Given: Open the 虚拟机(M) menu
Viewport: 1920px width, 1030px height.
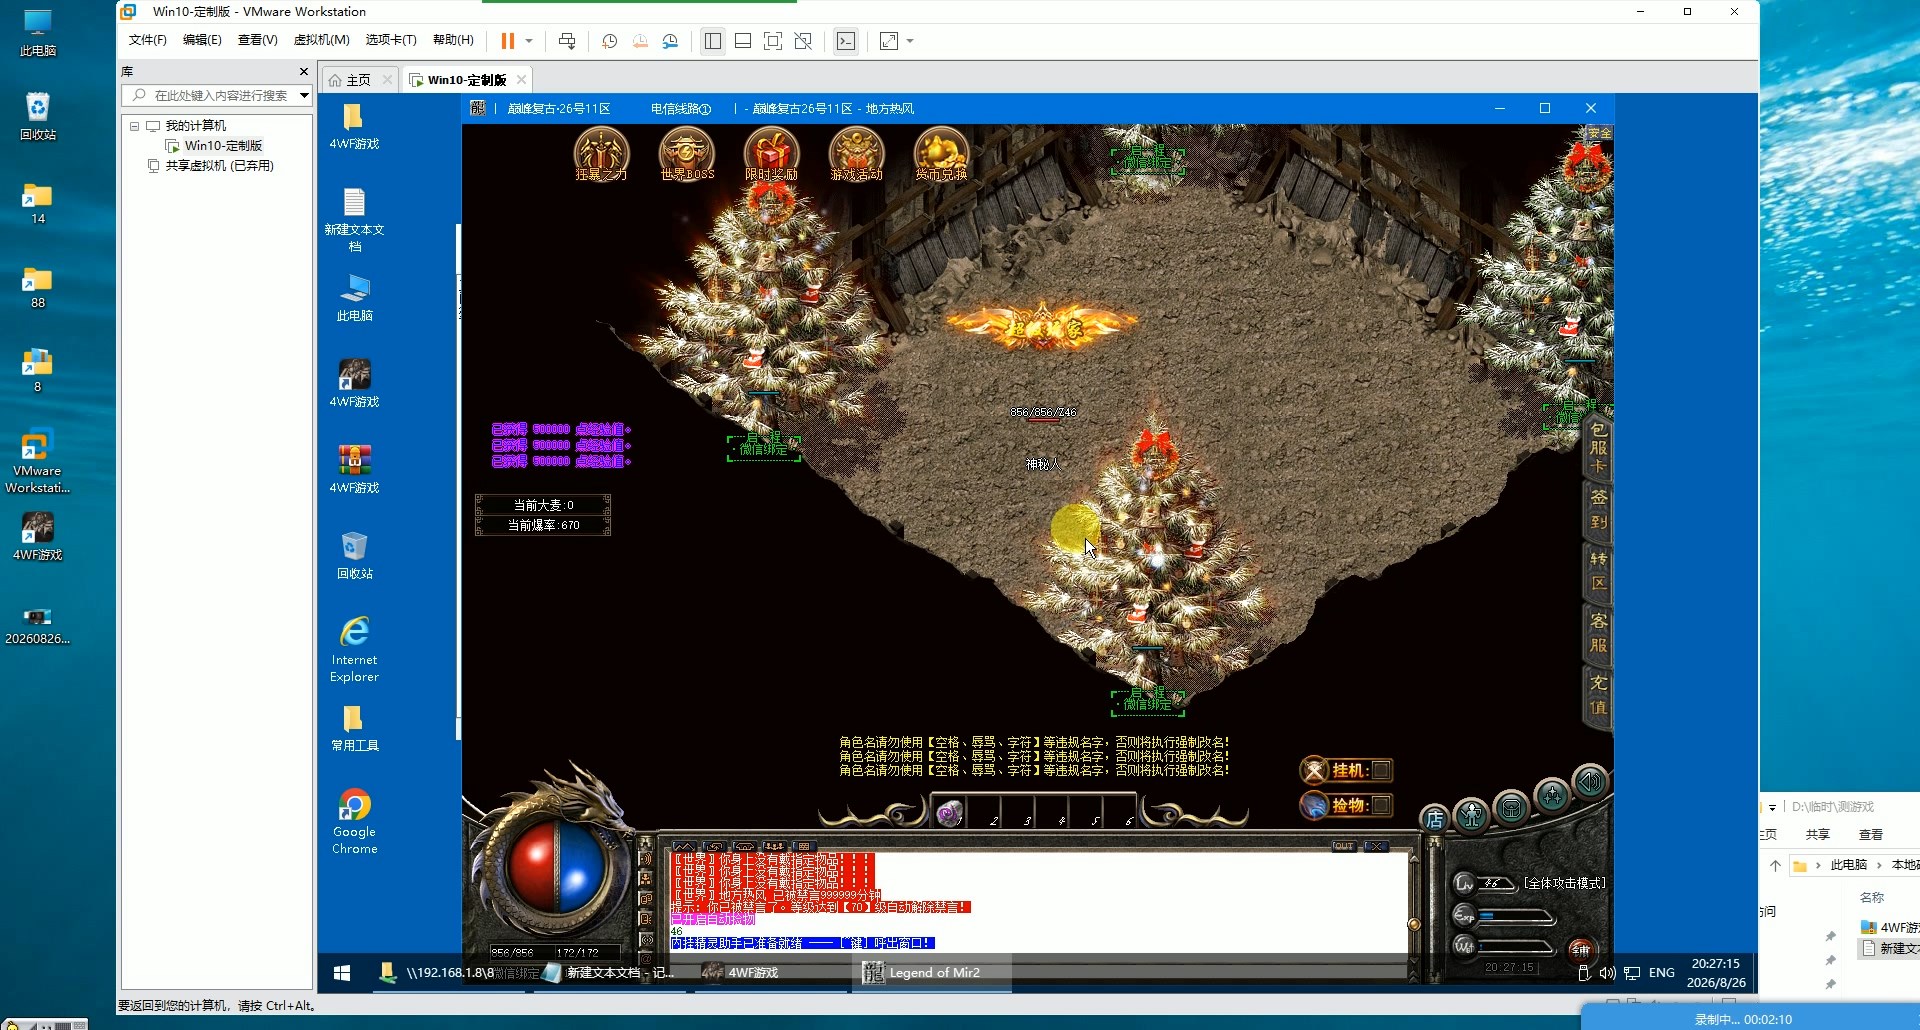Looking at the screenshot, I should pos(321,40).
